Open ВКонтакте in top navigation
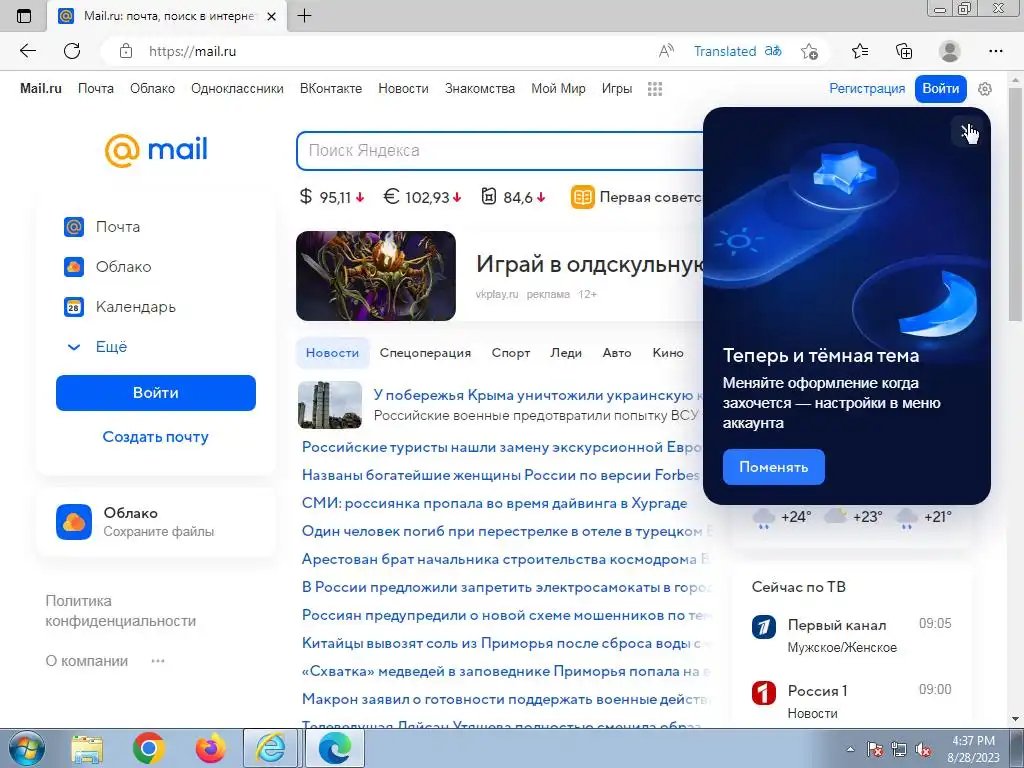 331,89
